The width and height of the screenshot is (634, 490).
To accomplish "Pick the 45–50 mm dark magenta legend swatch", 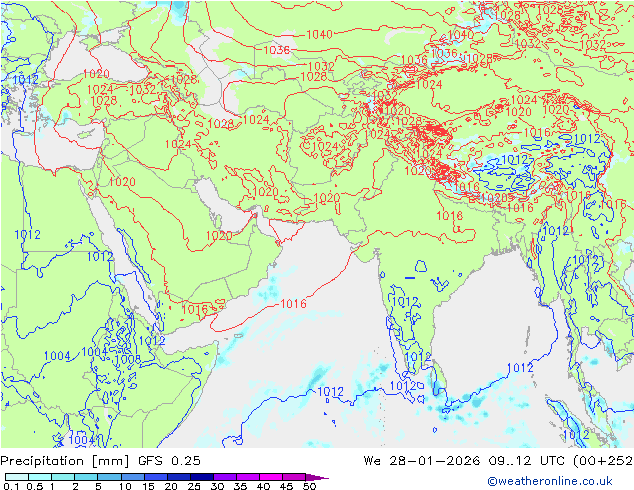I will click(x=294, y=477).
